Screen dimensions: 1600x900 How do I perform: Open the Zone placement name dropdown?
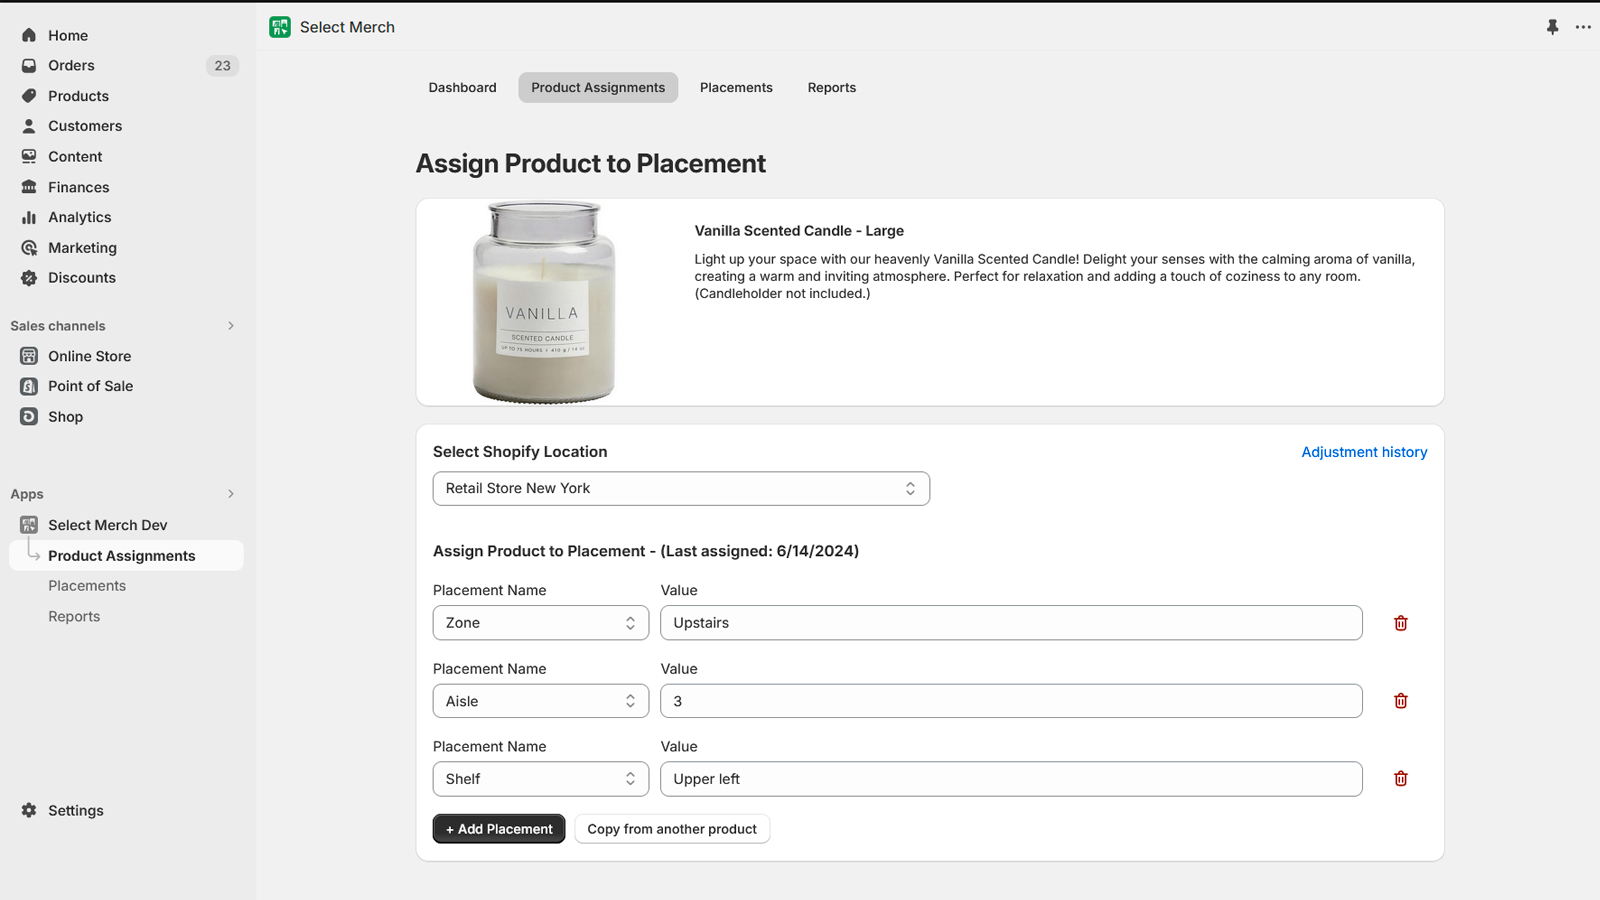pos(541,623)
